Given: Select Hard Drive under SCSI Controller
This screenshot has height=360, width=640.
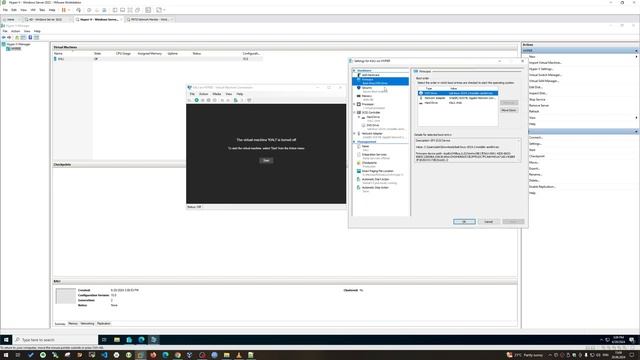Looking at the screenshot, I should [x=373, y=117].
